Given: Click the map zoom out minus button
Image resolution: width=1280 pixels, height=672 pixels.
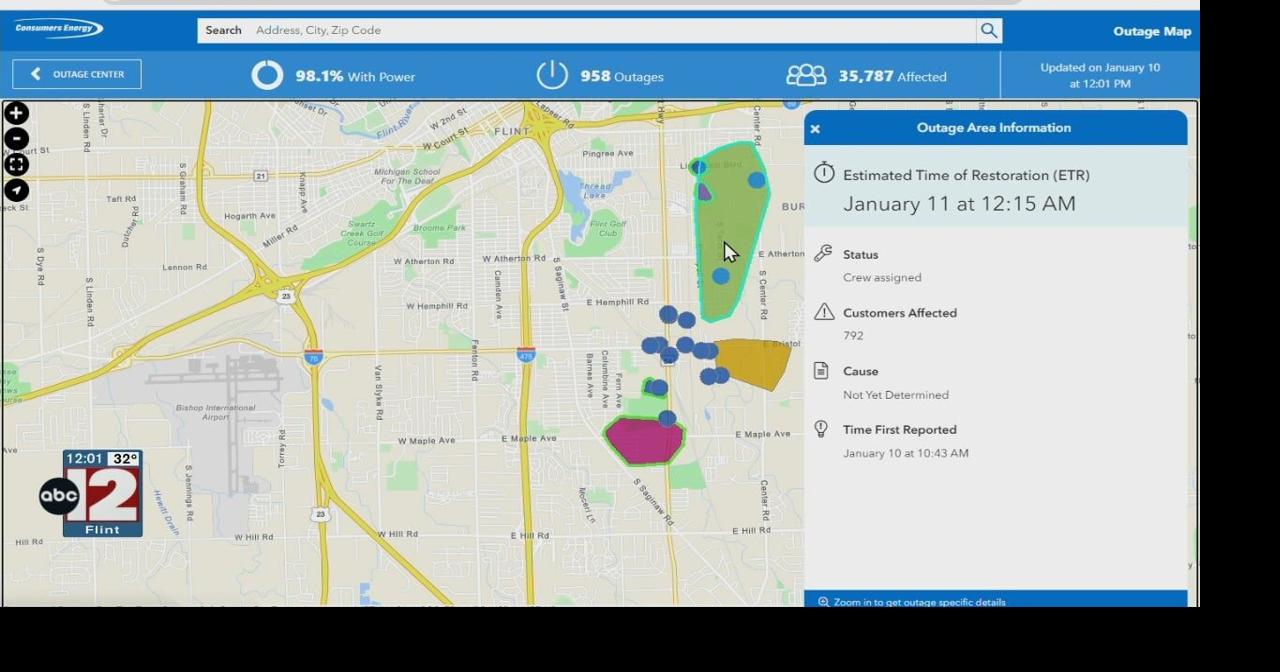Looking at the screenshot, I should 16,139.
